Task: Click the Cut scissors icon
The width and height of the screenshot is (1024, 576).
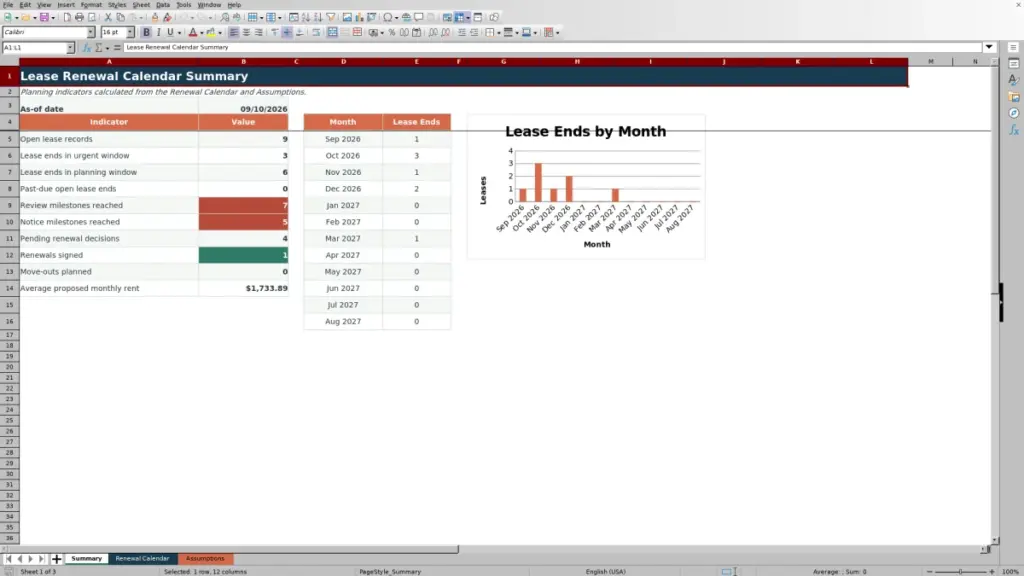Action: pyautogui.click(x=108, y=17)
